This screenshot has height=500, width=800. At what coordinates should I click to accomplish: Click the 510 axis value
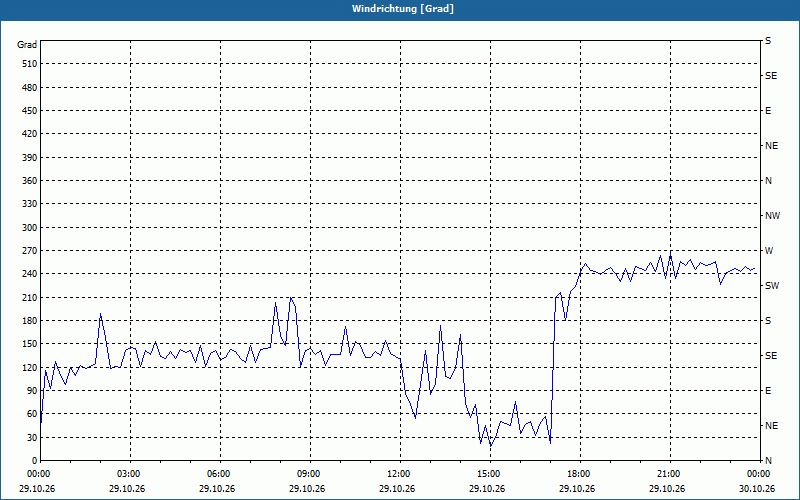29,64
